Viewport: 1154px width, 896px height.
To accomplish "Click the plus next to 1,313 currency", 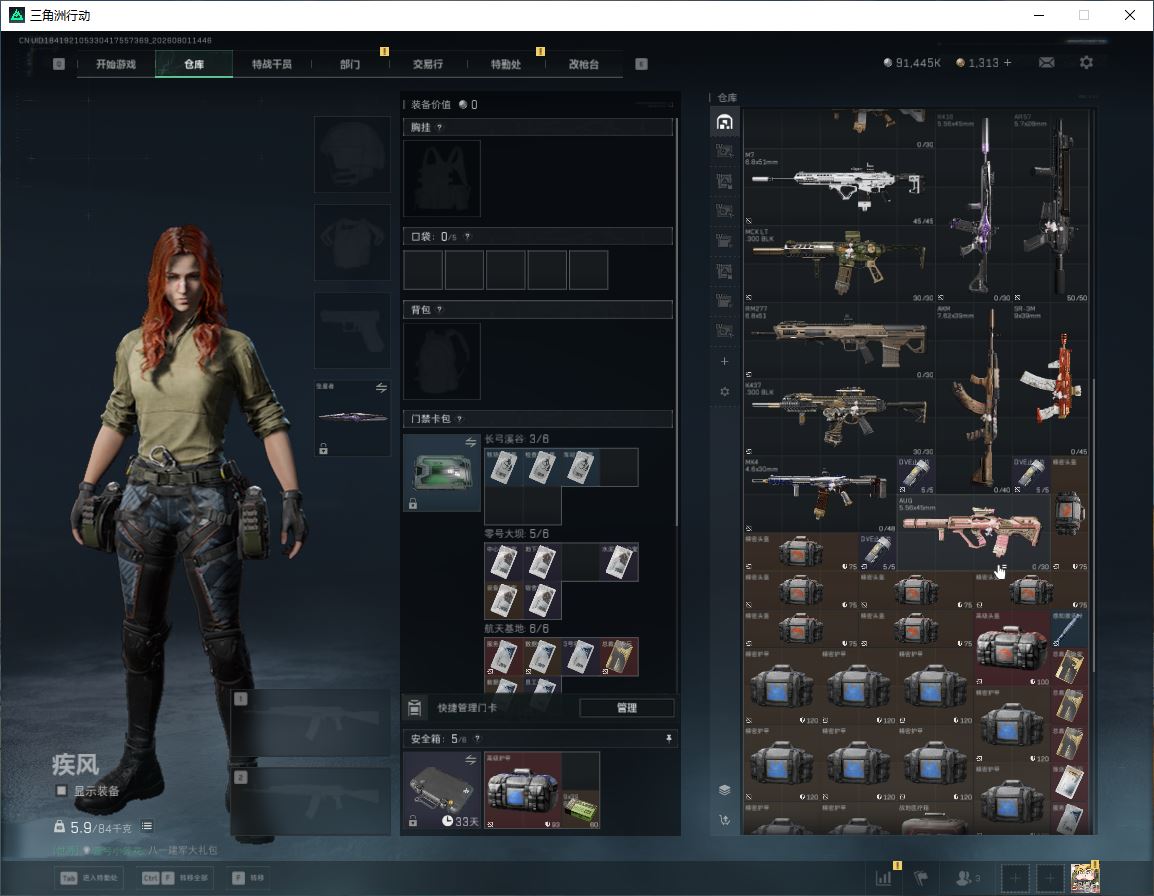I will point(1008,63).
